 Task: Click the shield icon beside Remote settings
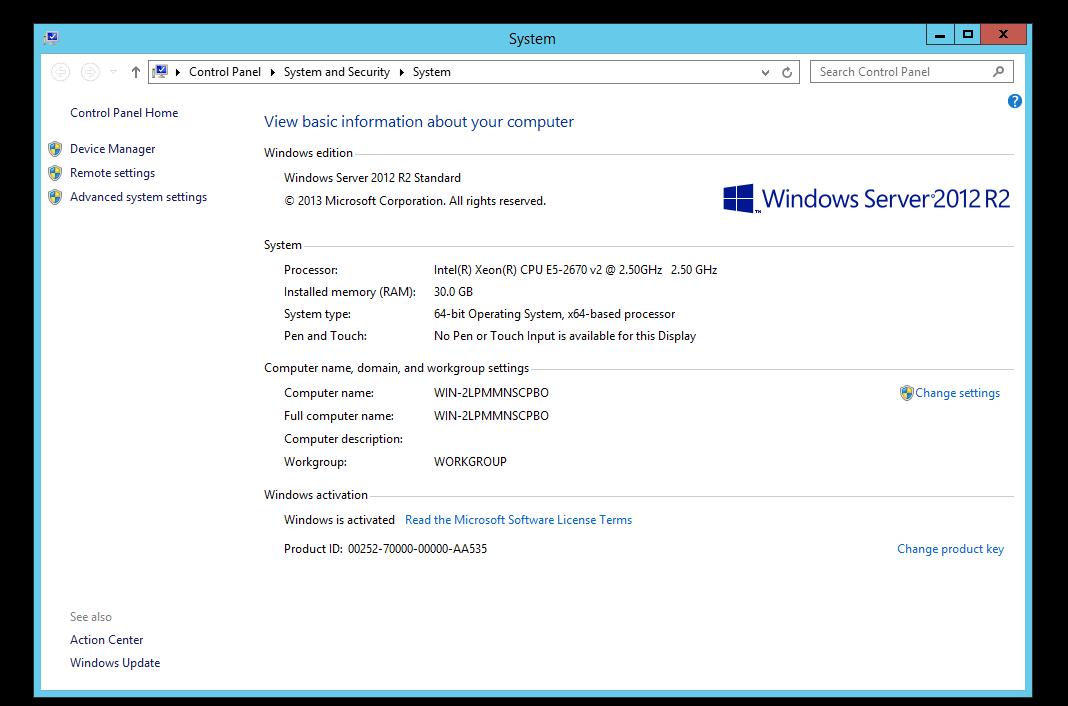point(55,173)
